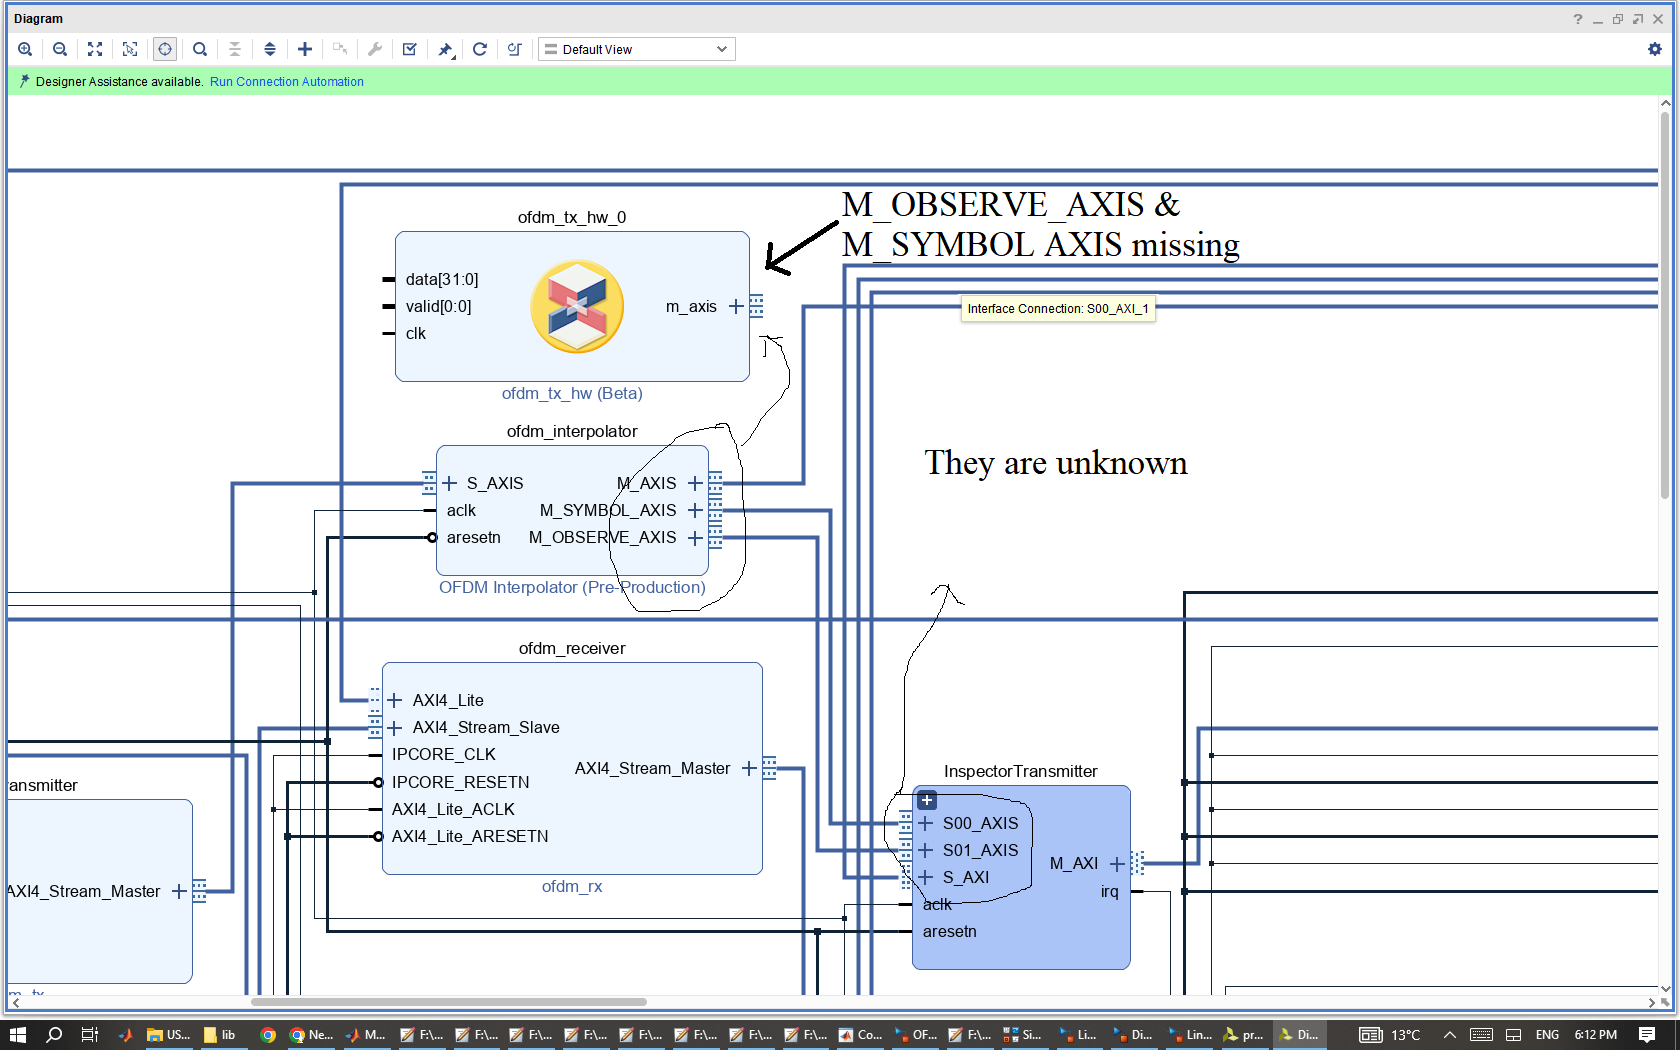Activate the Select Area tool
Image resolution: width=1680 pixels, height=1050 pixels.
[130, 49]
